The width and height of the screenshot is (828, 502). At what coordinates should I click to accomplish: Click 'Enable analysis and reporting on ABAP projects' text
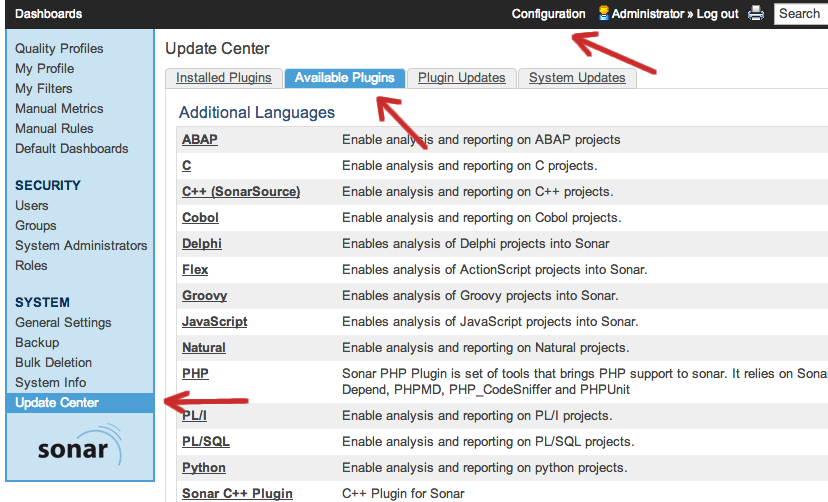[481, 139]
